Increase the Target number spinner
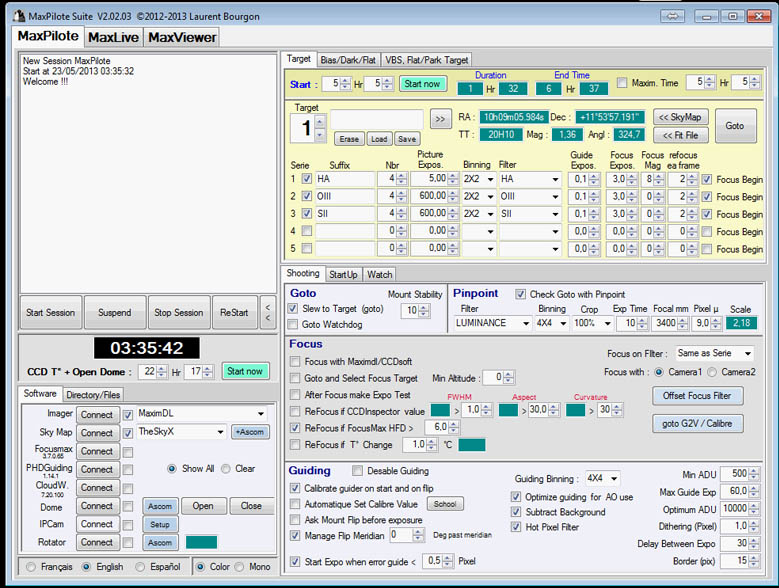The width and height of the screenshot is (779, 588). pyautogui.click(x=320, y=121)
